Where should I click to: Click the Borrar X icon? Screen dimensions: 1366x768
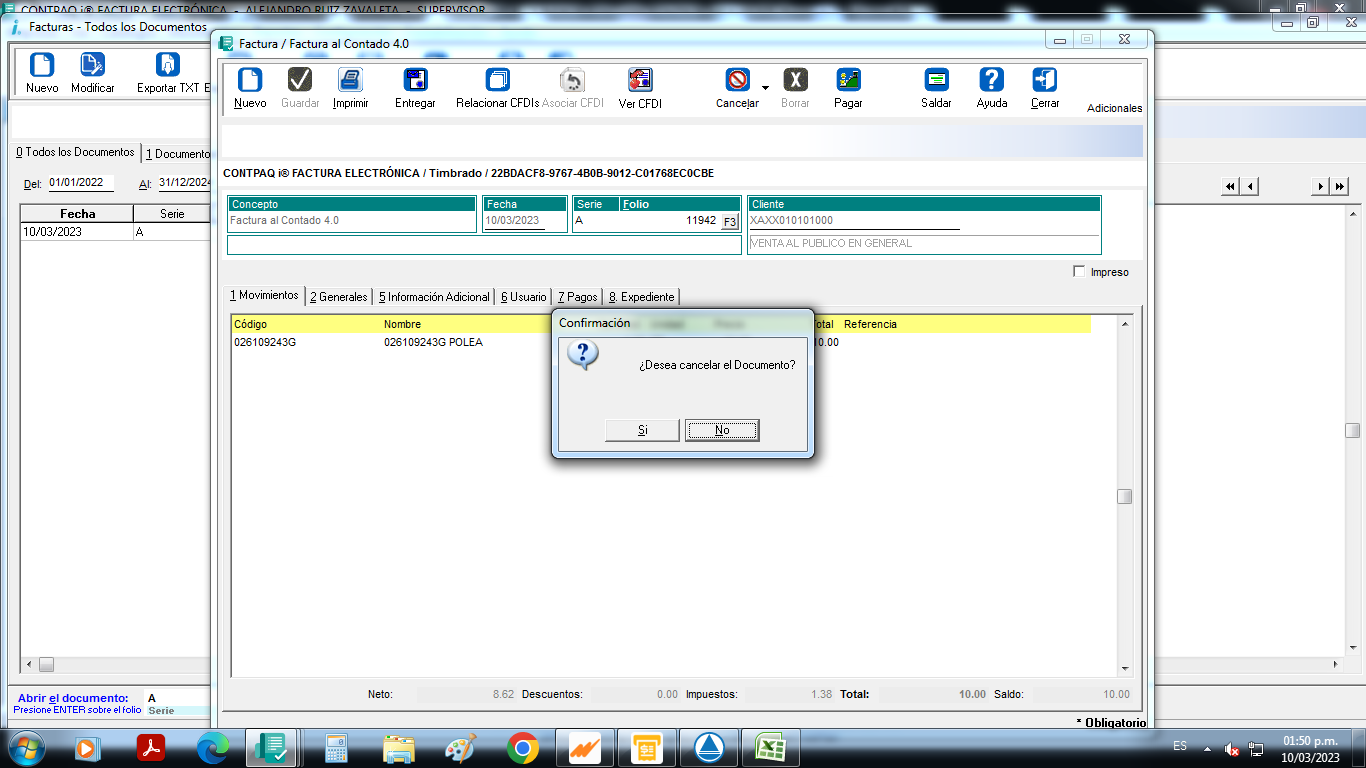pos(795,80)
